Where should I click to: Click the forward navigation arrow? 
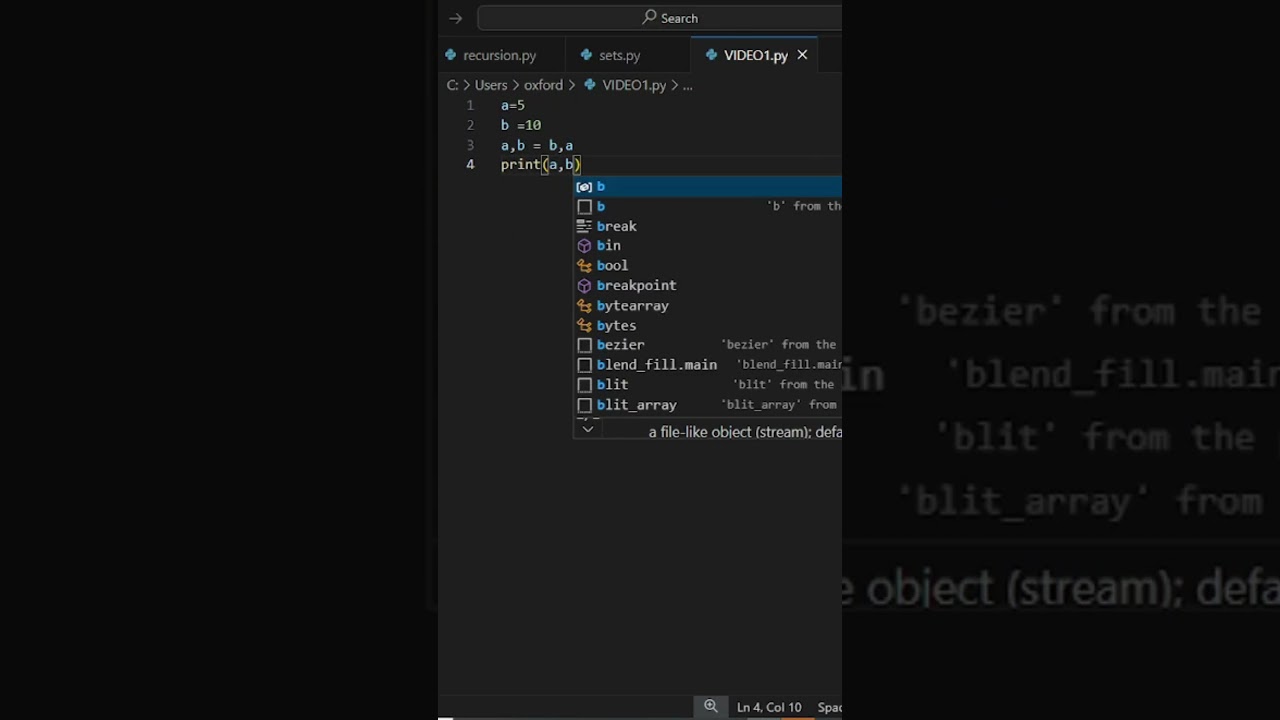point(456,18)
